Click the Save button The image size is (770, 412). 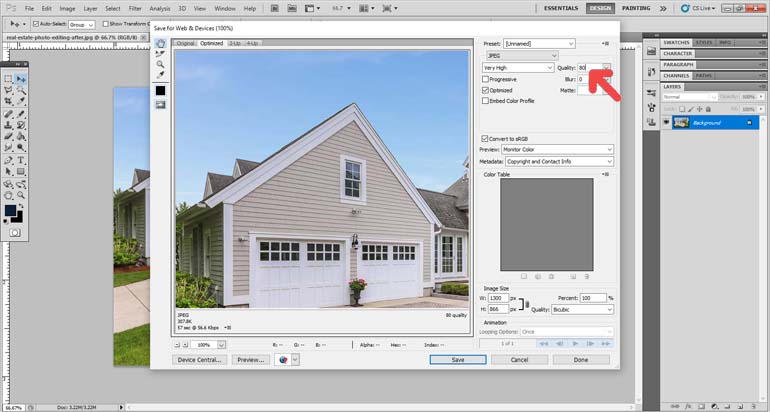tap(458, 360)
